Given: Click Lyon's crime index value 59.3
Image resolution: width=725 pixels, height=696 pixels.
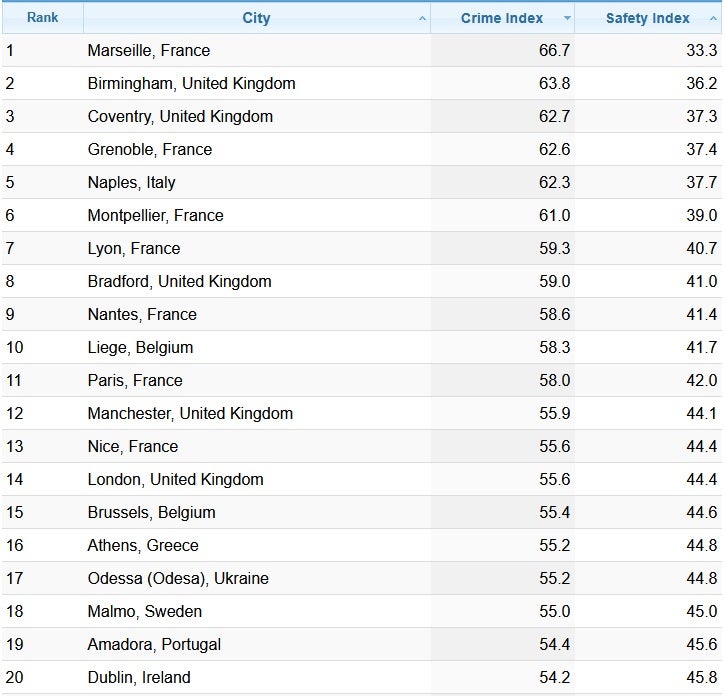Looking at the screenshot, I should pyautogui.click(x=554, y=248).
